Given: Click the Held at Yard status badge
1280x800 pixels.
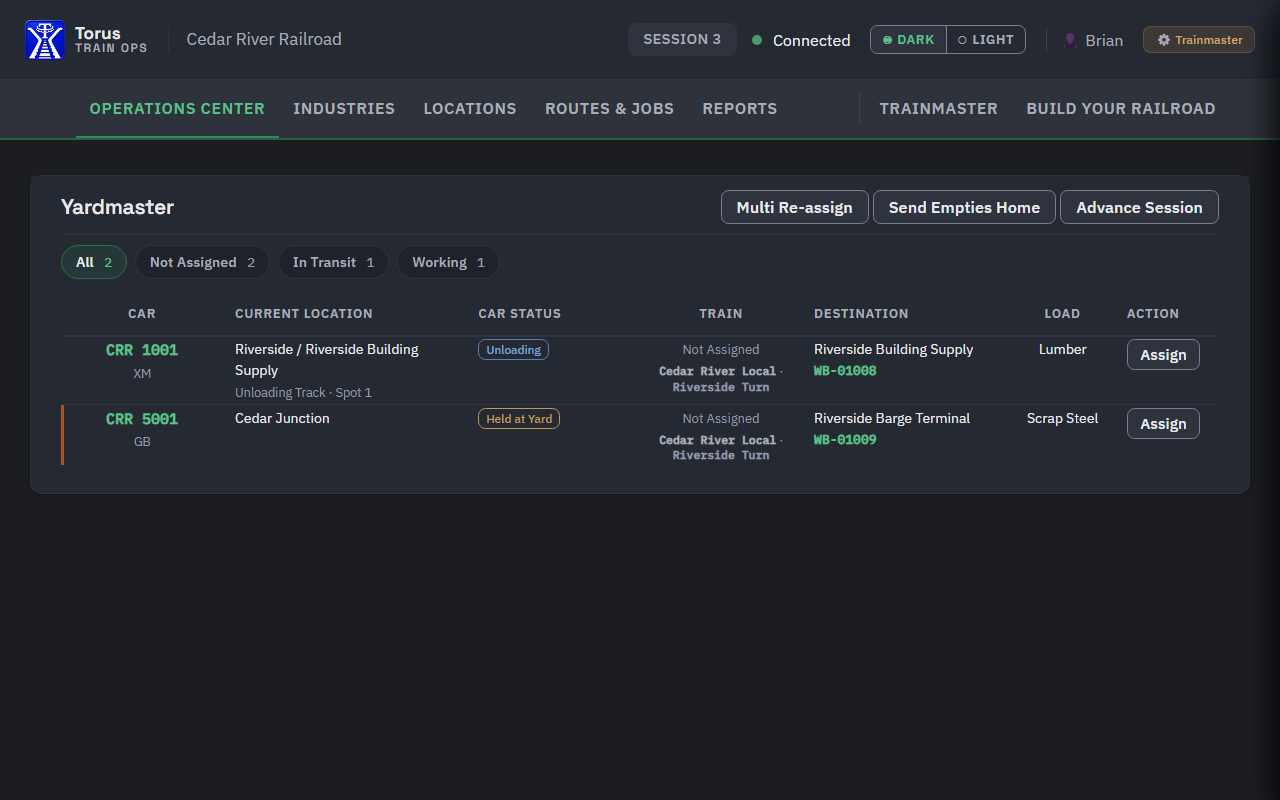Looking at the screenshot, I should pos(519,419).
